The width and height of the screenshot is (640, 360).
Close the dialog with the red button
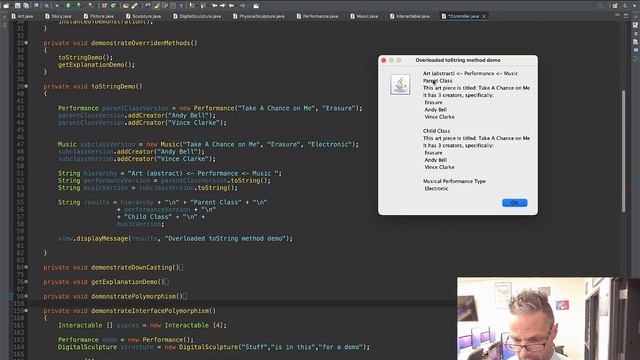pos(384,60)
